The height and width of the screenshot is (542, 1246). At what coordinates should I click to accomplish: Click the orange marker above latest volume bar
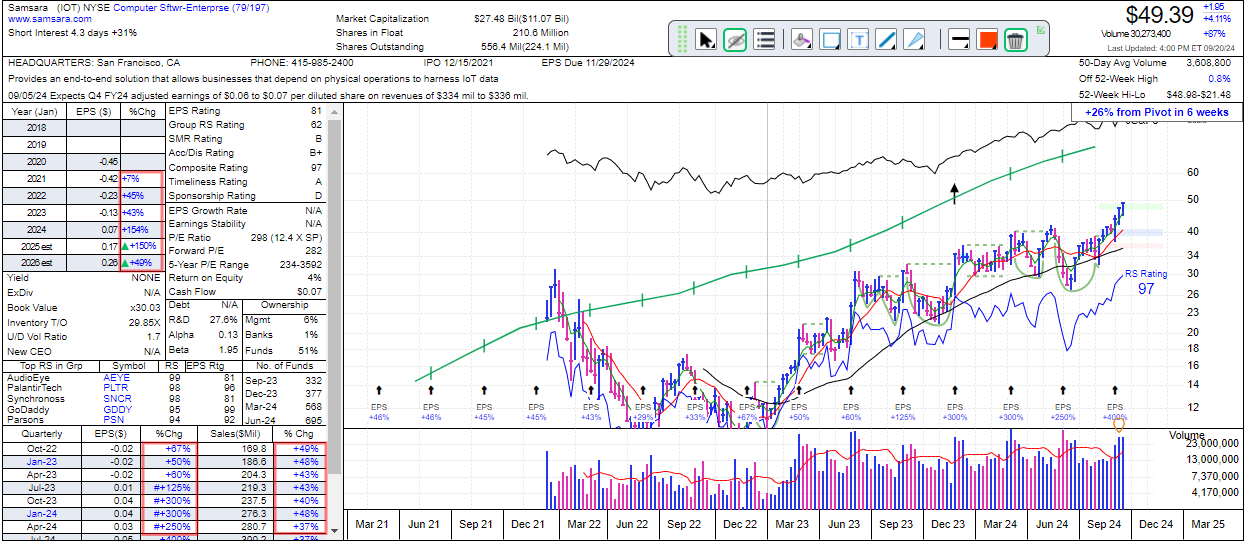click(1118, 425)
